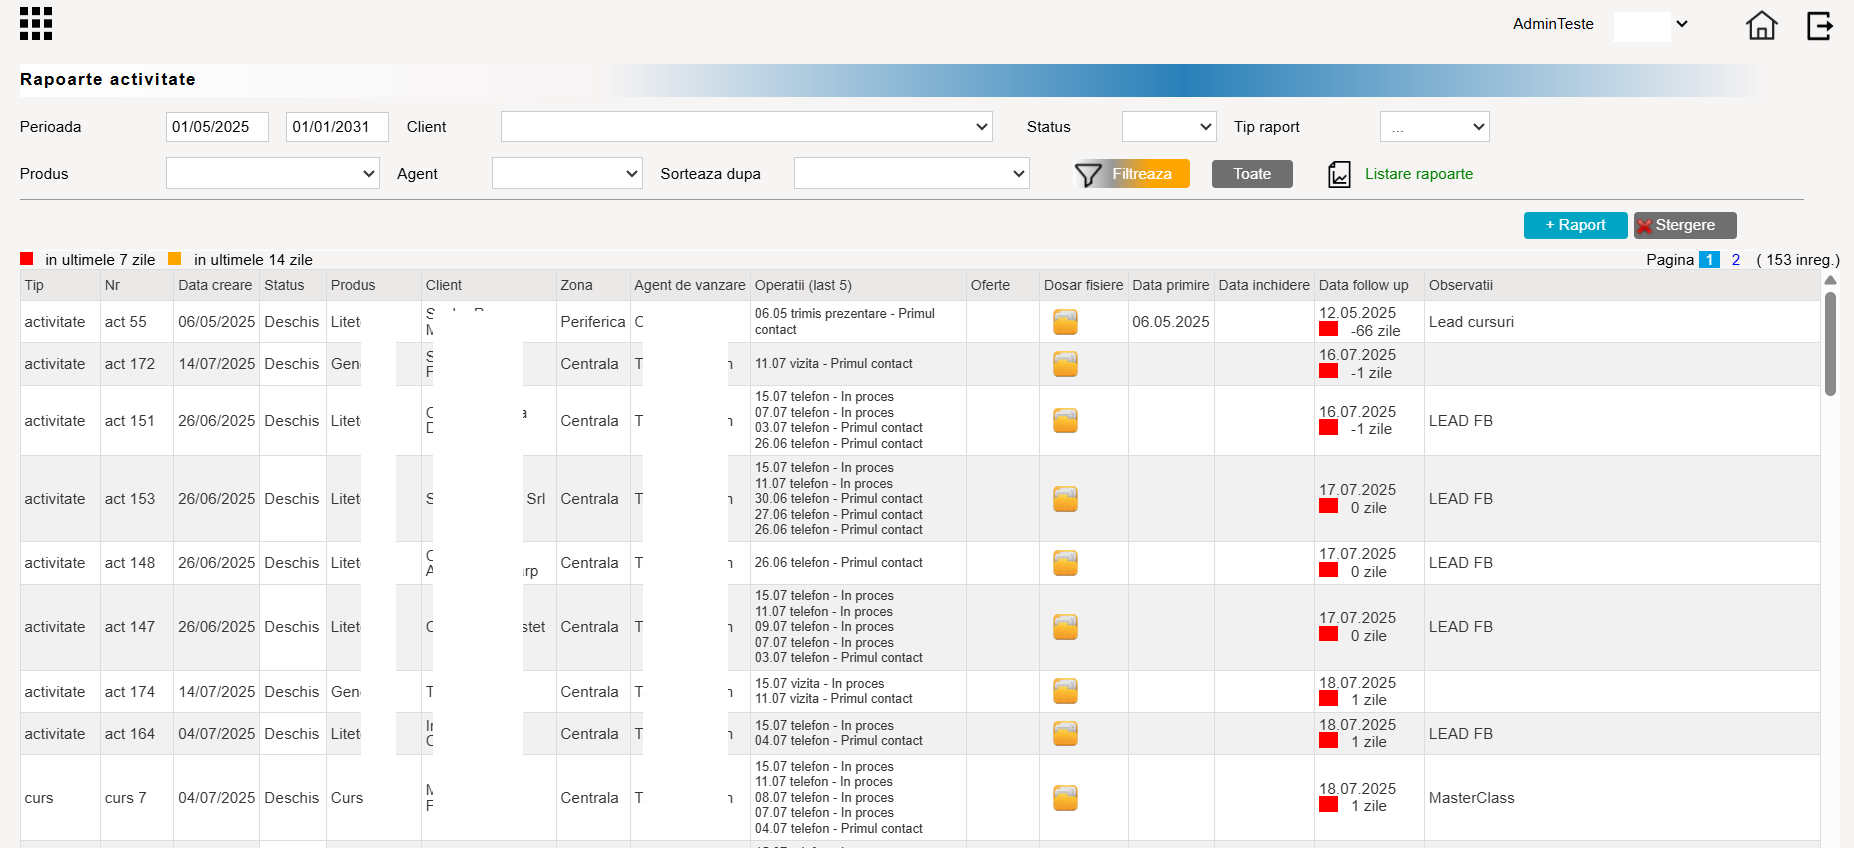Open the apps grid menu icon
This screenshot has width=1854, height=848.
tap(36, 24)
